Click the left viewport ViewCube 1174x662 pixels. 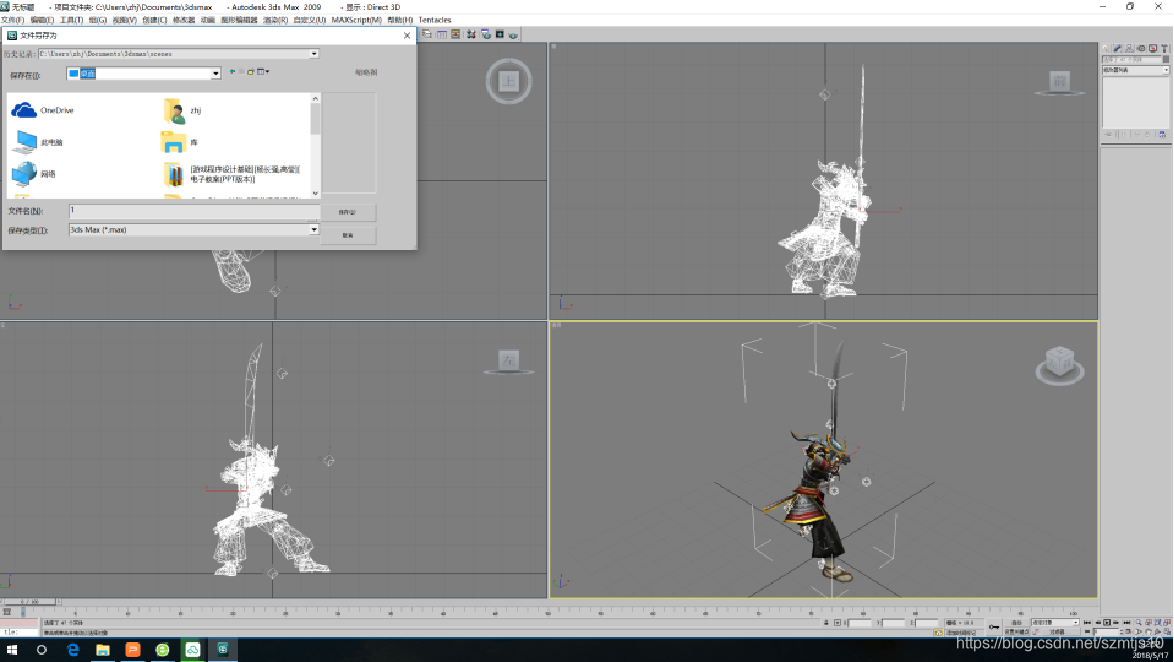pyautogui.click(x=509, y=362)
